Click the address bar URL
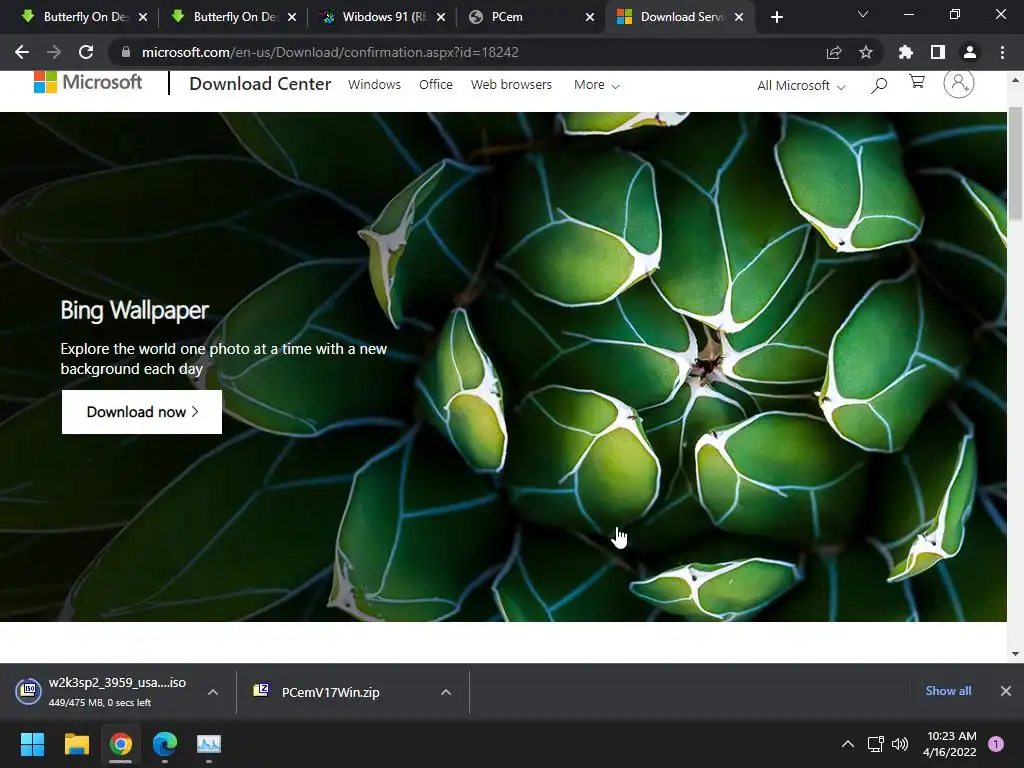This screenshot has height=768, width=1024. 330,52
